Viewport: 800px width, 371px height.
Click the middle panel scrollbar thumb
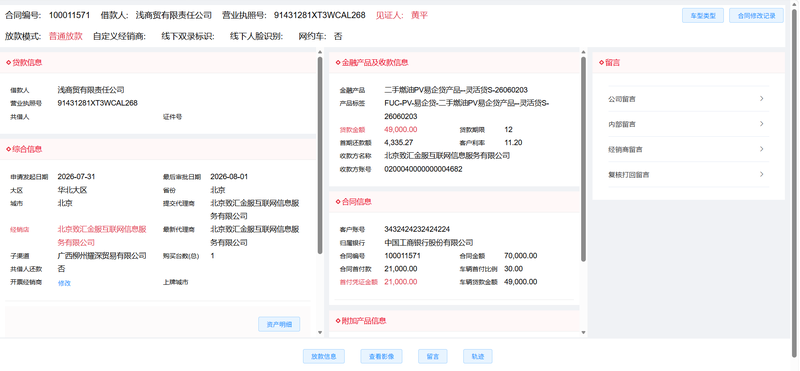584,159
